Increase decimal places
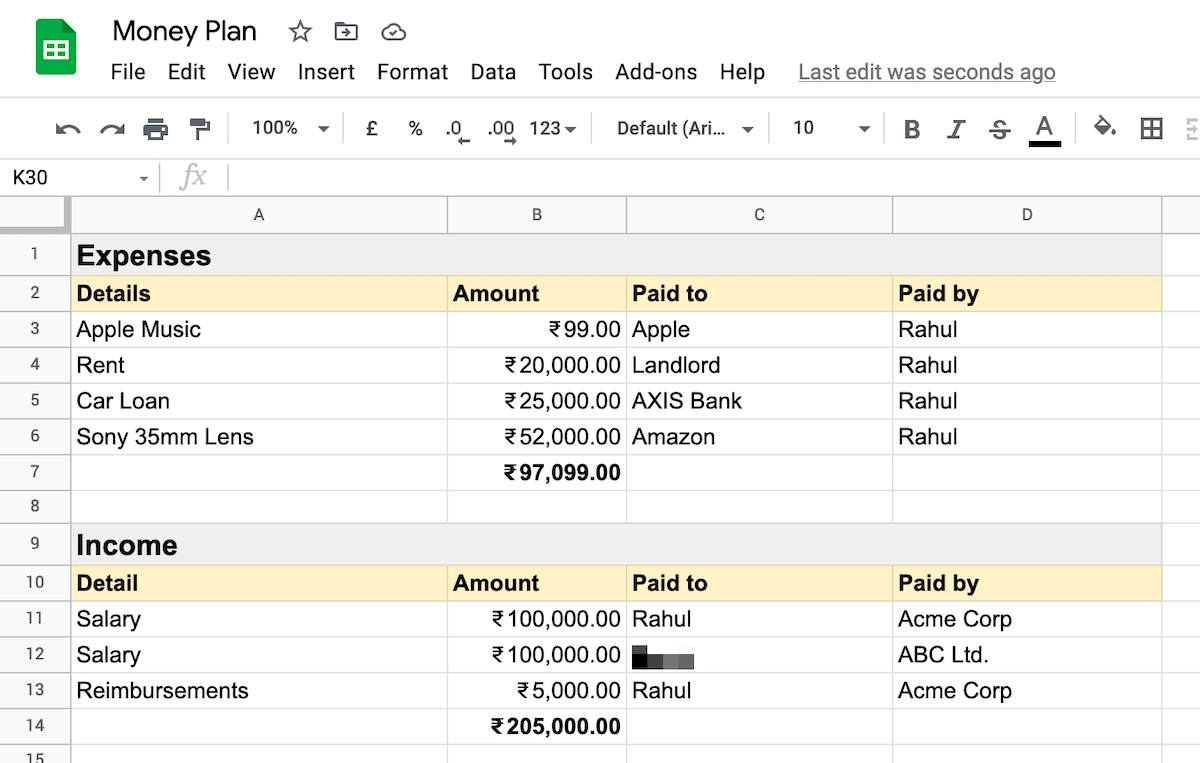This screenshot has width=1200, height=763. point(501,129)
